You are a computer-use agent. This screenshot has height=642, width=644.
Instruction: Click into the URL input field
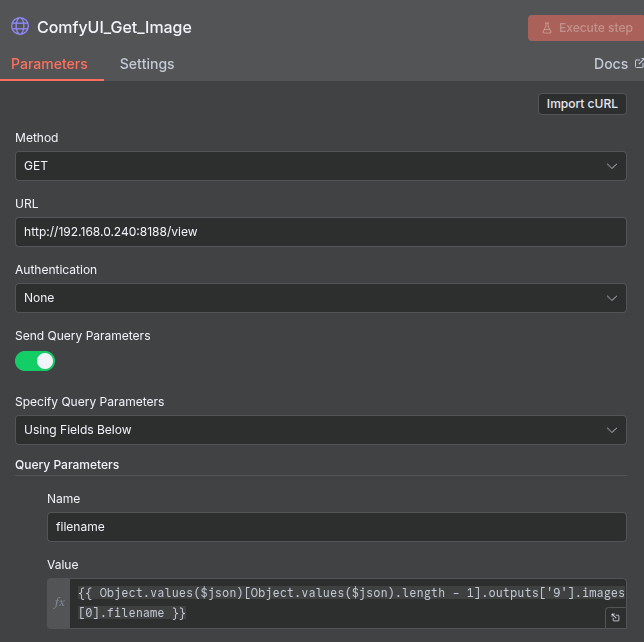pyautogui.click(x=320, y=232)
